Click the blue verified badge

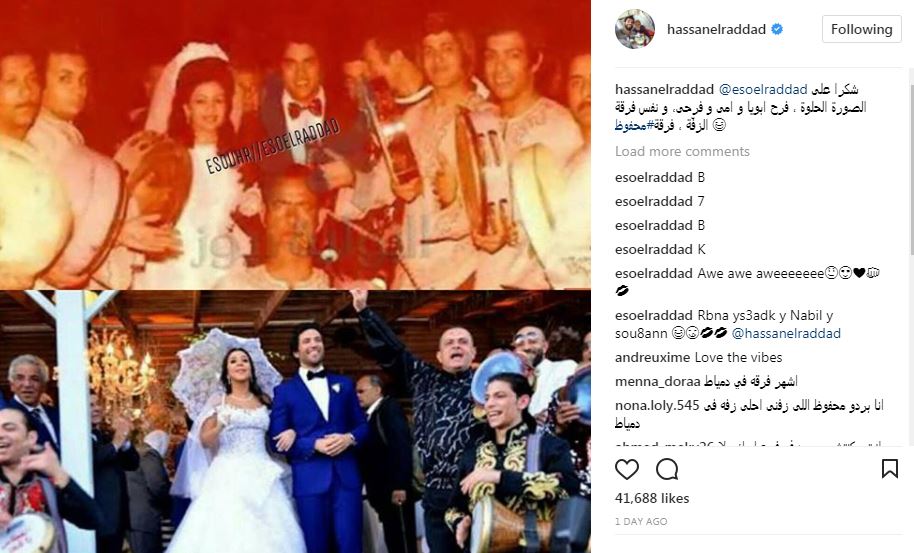click(x=777, y=29)
